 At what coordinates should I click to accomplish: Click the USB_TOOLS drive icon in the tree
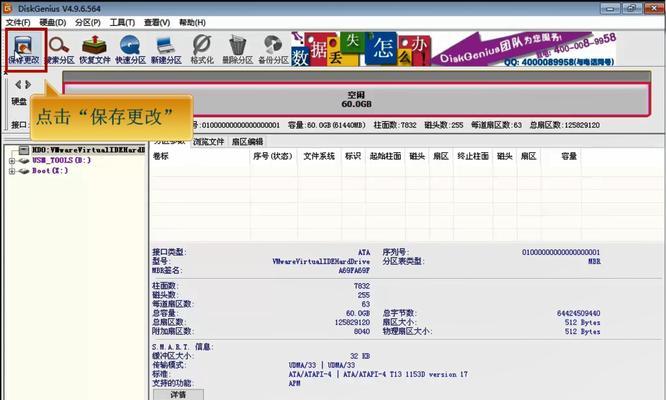[x=24, y=161]
